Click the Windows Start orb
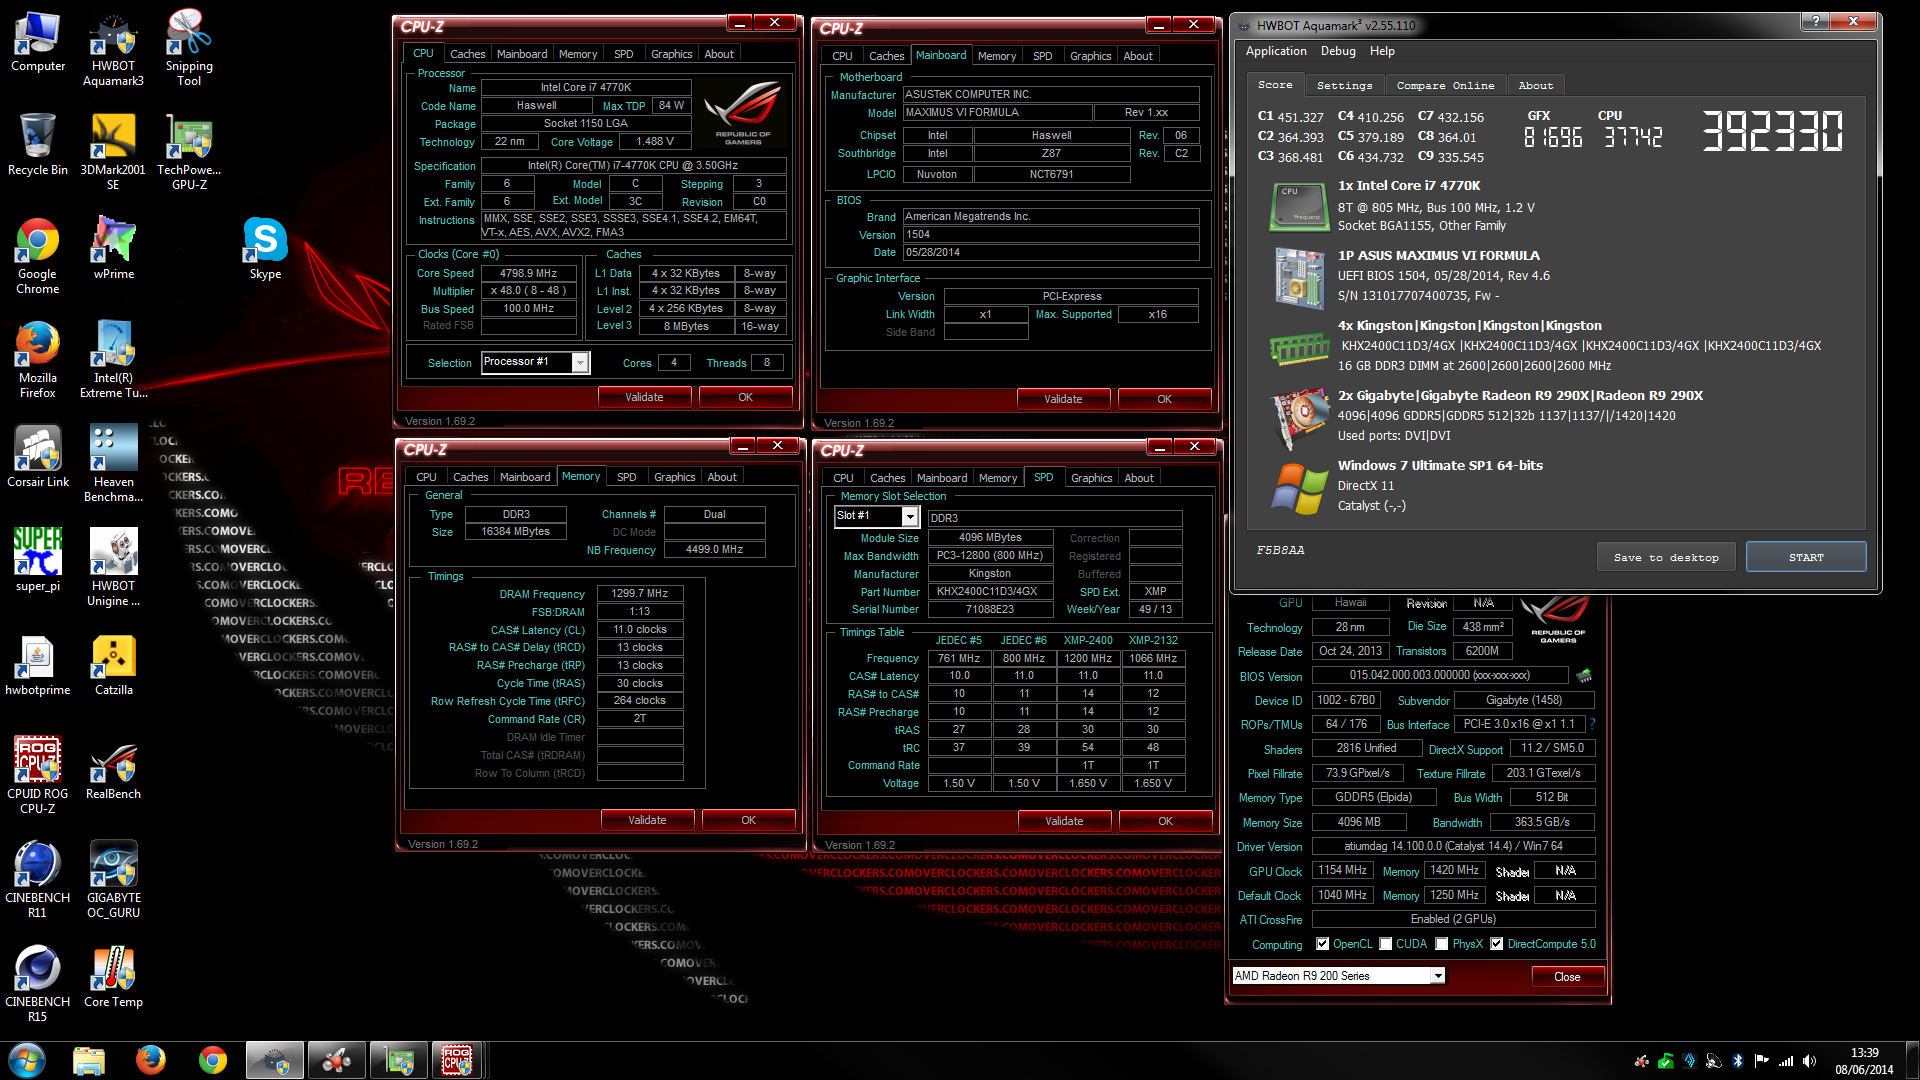 pyautogui.click(x=27, y=1059)
